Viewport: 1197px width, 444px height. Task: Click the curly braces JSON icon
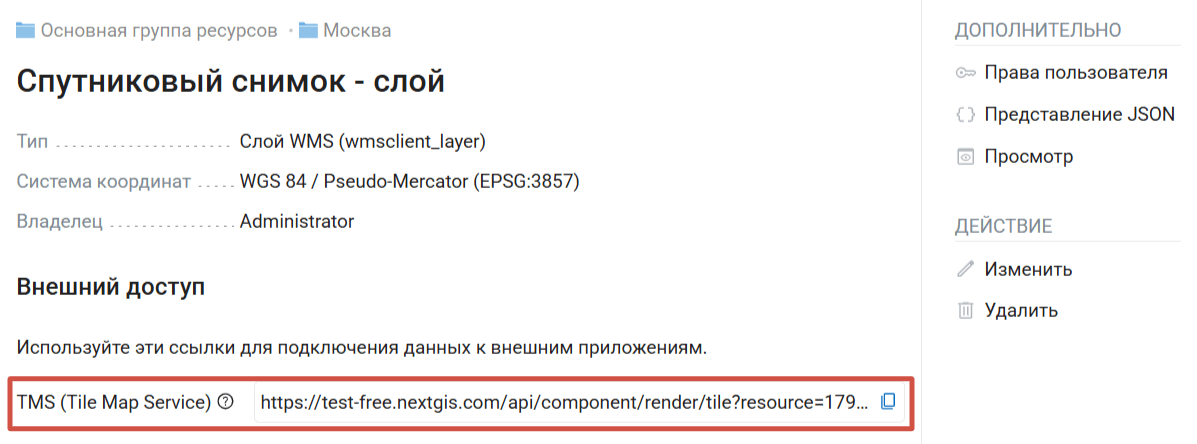(965, 115)
